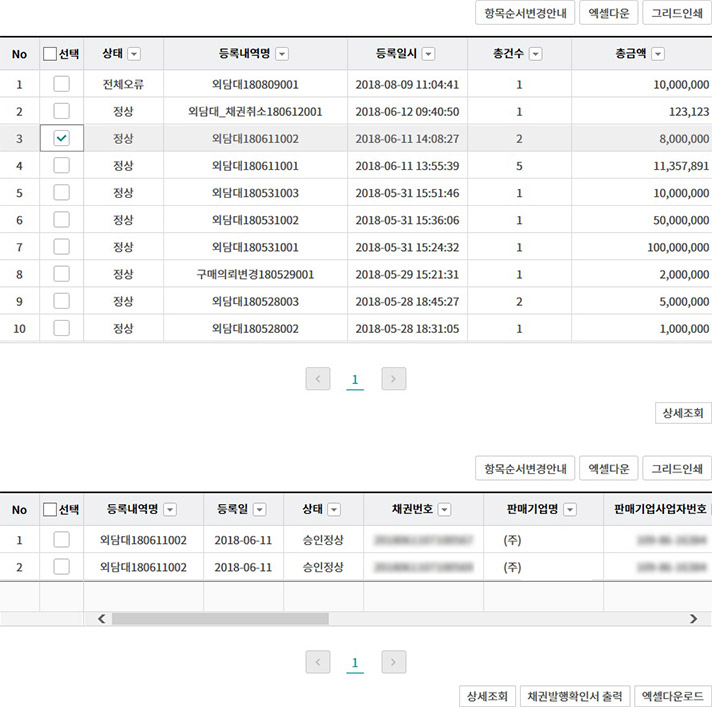Check the select-all box in upper grid header
712x707 pixels.
[x=50, y=54]
